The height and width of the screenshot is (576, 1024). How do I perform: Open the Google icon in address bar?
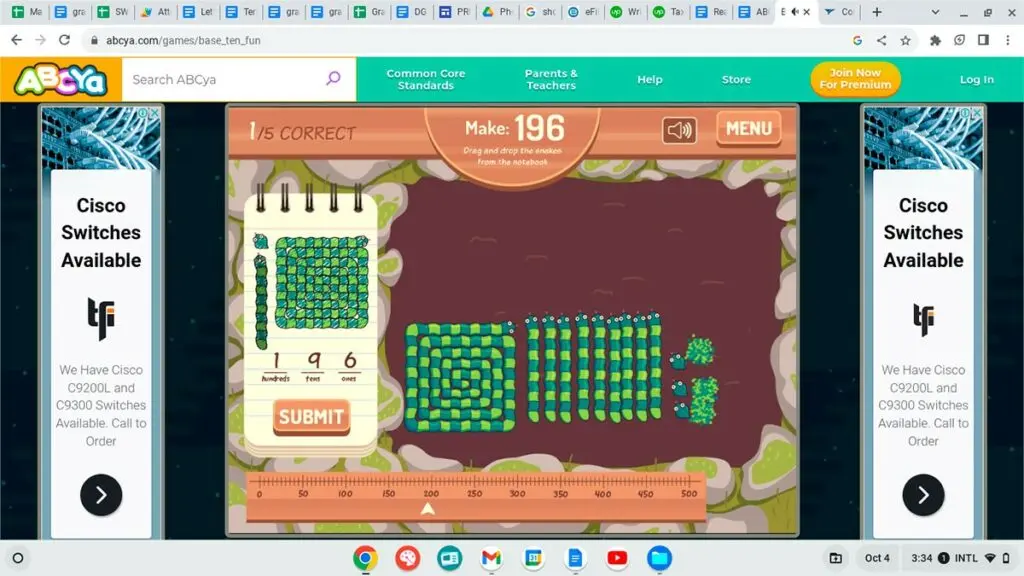tap(857, 40)
